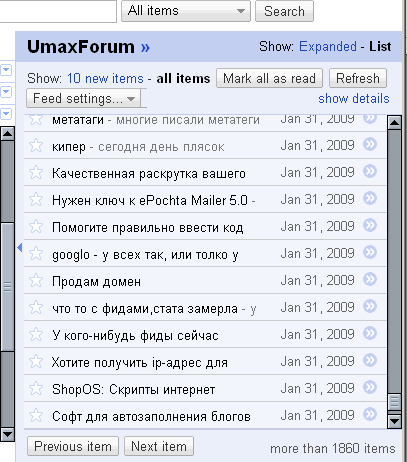Click the arrow icon next to 'Хотите получить ip-адрес для'
407x462 pixels.
pos(370,360)
